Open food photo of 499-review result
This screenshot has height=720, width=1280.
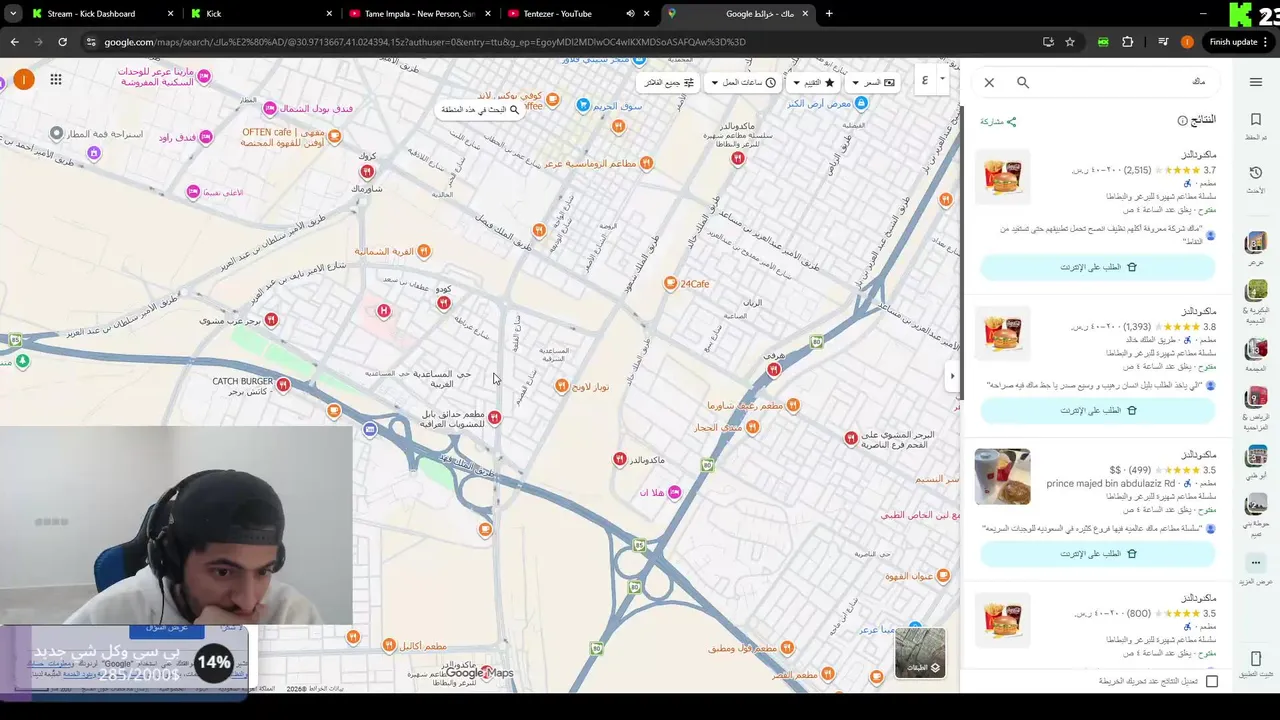pos(1002,476)
